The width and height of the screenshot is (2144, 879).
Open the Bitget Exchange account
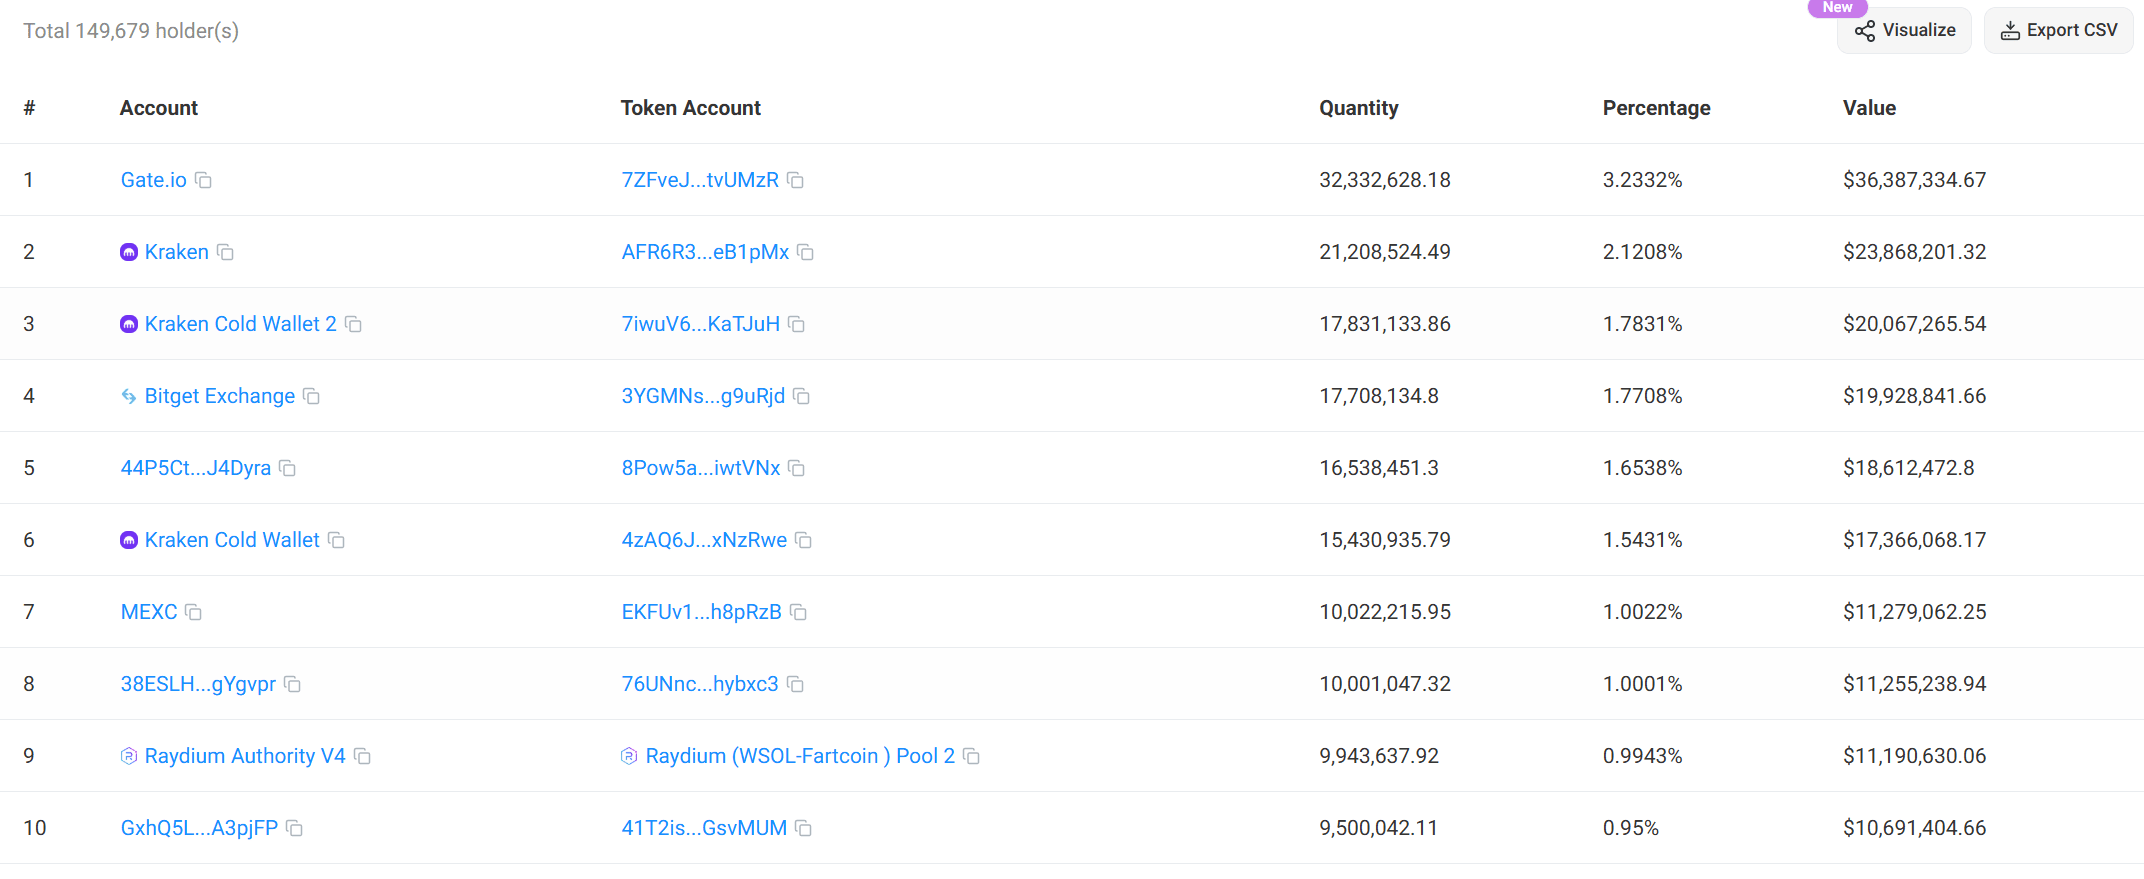tap(220, 396)
